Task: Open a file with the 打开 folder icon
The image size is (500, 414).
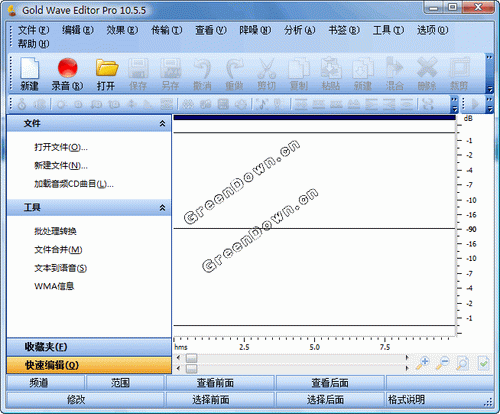Action: (x=106, y=74)
